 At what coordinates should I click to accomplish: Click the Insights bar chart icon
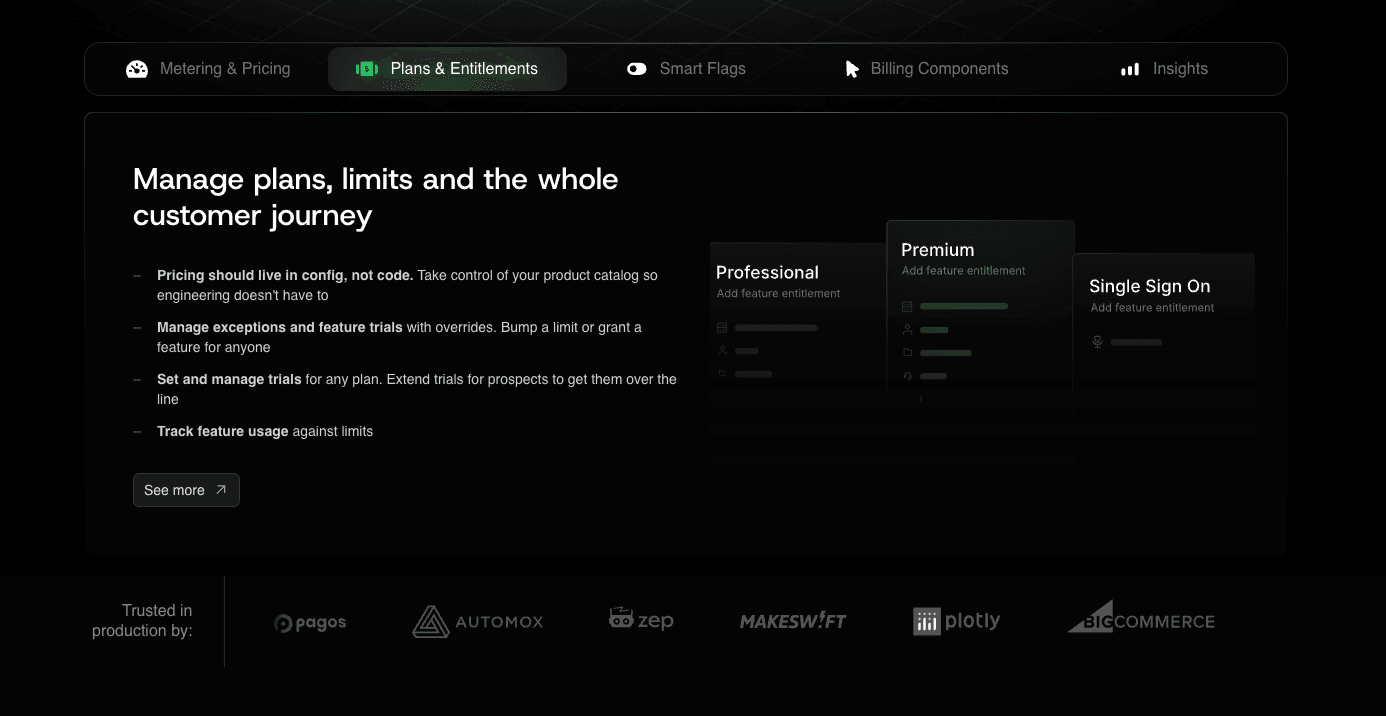click(1130, 69)
